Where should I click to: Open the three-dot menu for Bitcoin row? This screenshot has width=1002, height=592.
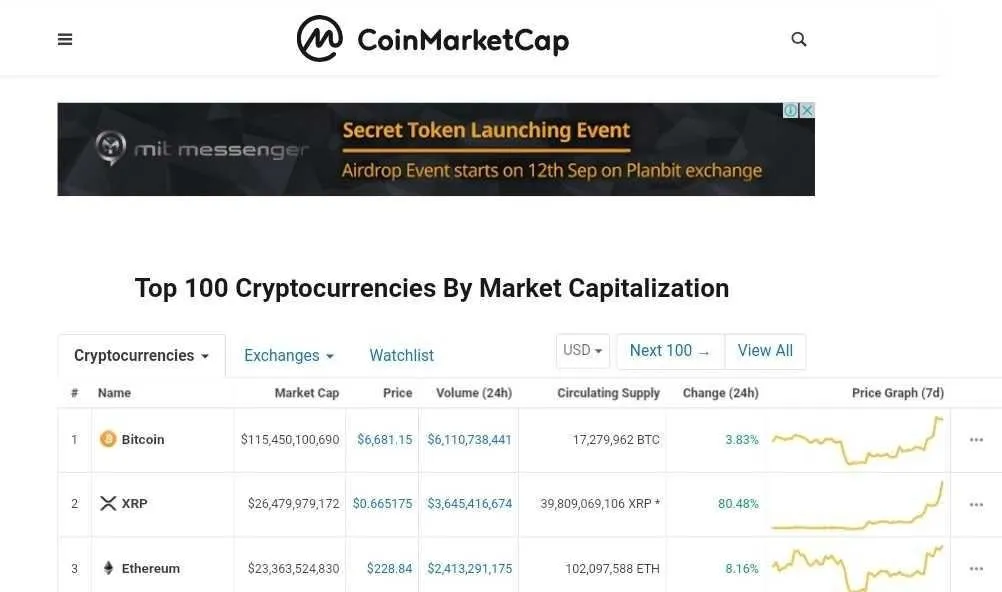tap(976, 440)
